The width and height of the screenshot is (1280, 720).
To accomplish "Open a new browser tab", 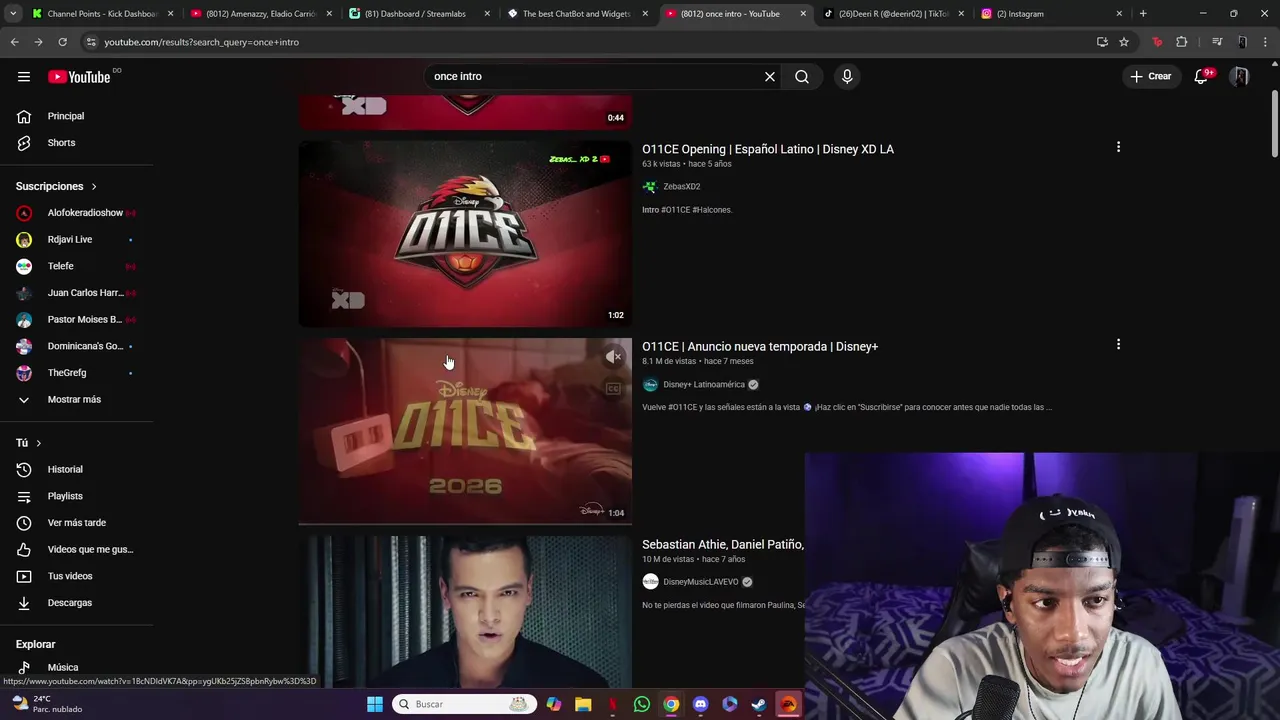I will tap(1143, 14).
